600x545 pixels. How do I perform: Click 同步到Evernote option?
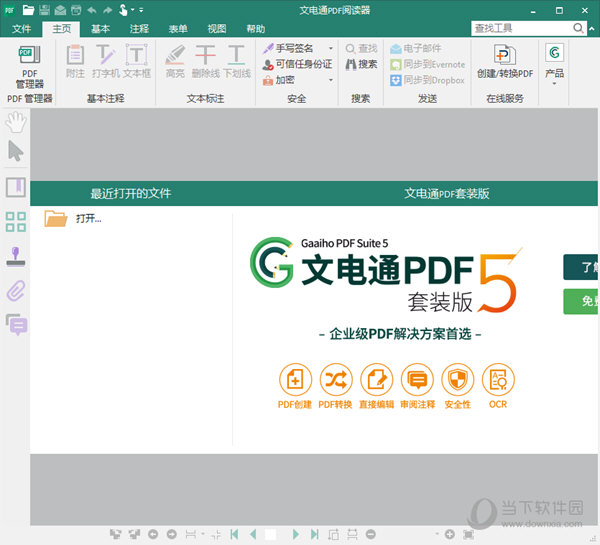pyautogui.click(x=427, y=64)
